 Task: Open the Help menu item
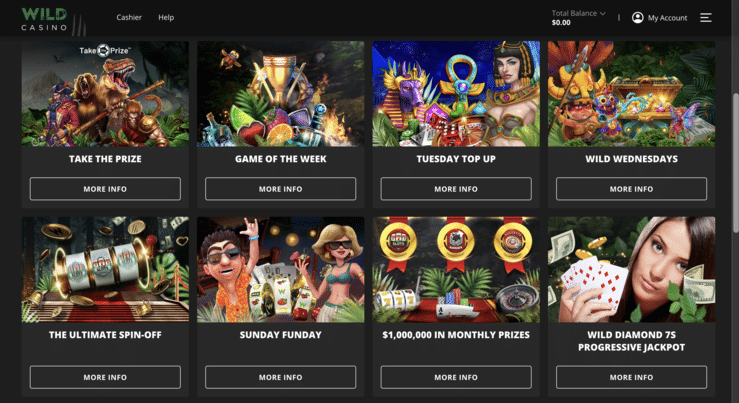tap(166, 17)
